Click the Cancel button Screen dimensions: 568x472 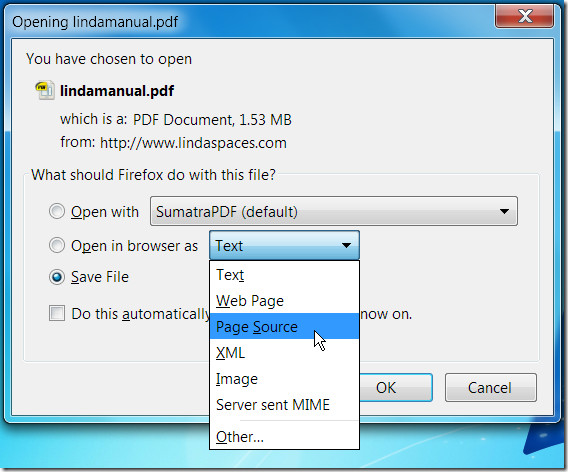490,388
